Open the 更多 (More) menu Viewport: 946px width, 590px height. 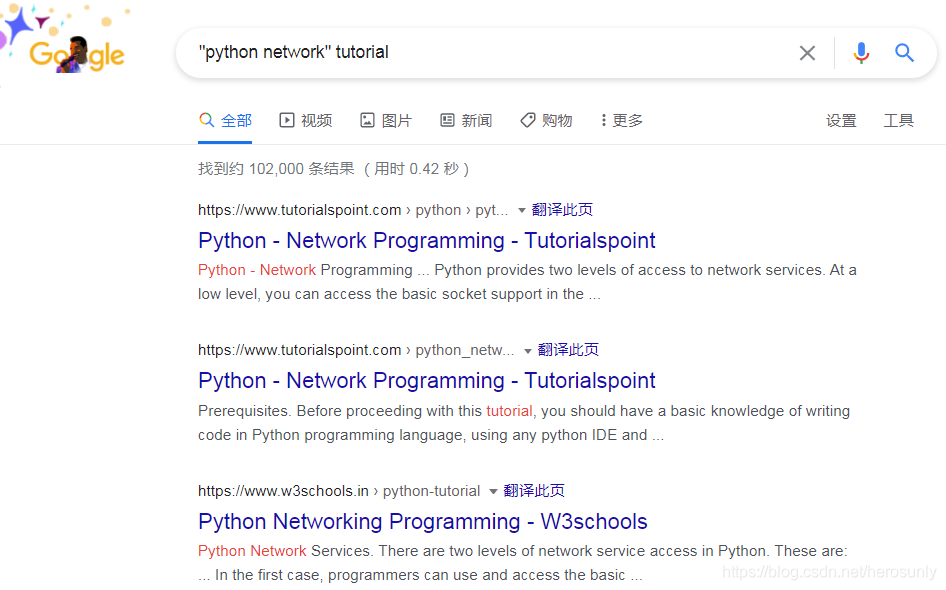click(621, 121)
